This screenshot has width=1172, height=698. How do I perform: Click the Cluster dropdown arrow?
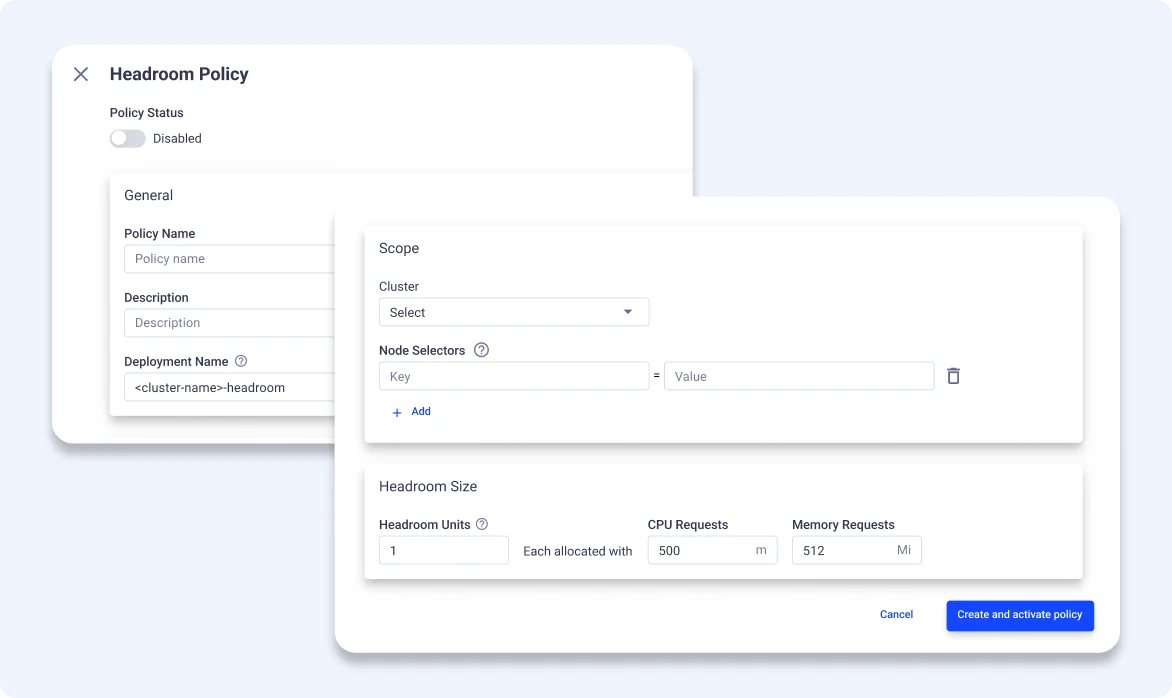[628, 312]
